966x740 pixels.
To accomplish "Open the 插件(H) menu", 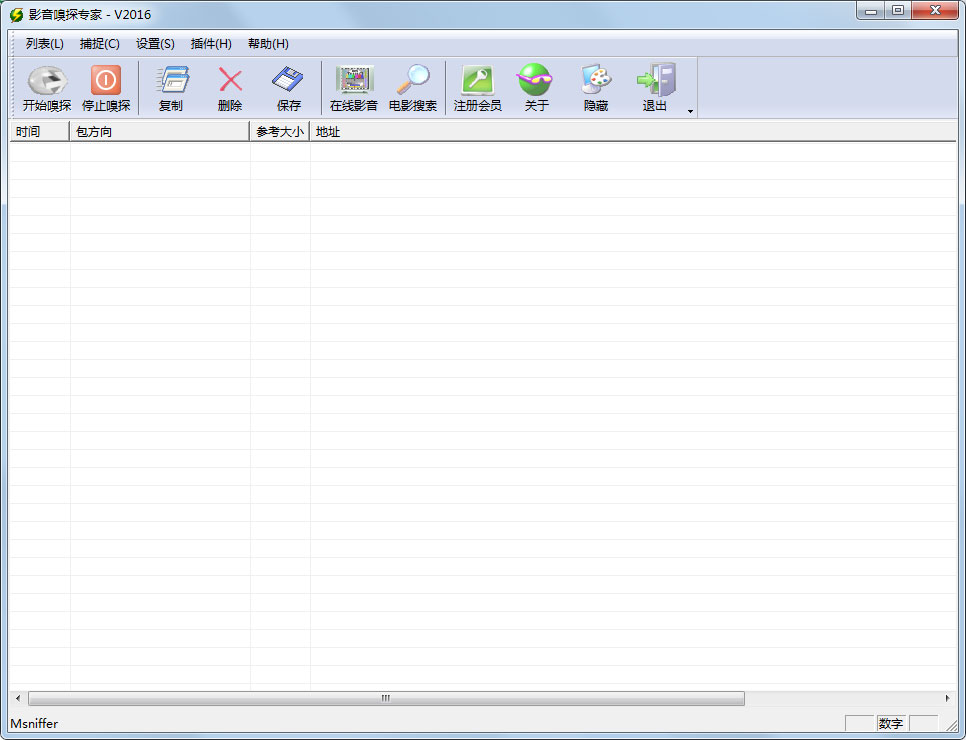I will coord(211,44).
